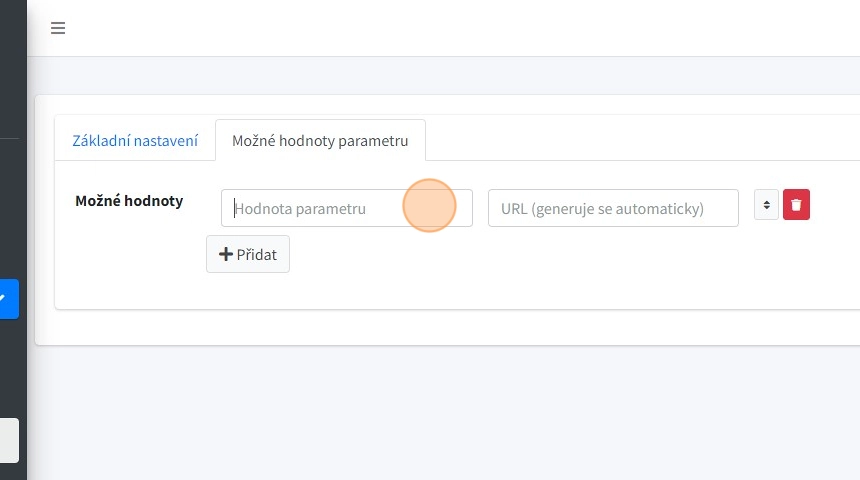
Task: Add a new possible value row
Action: point(248,255)
